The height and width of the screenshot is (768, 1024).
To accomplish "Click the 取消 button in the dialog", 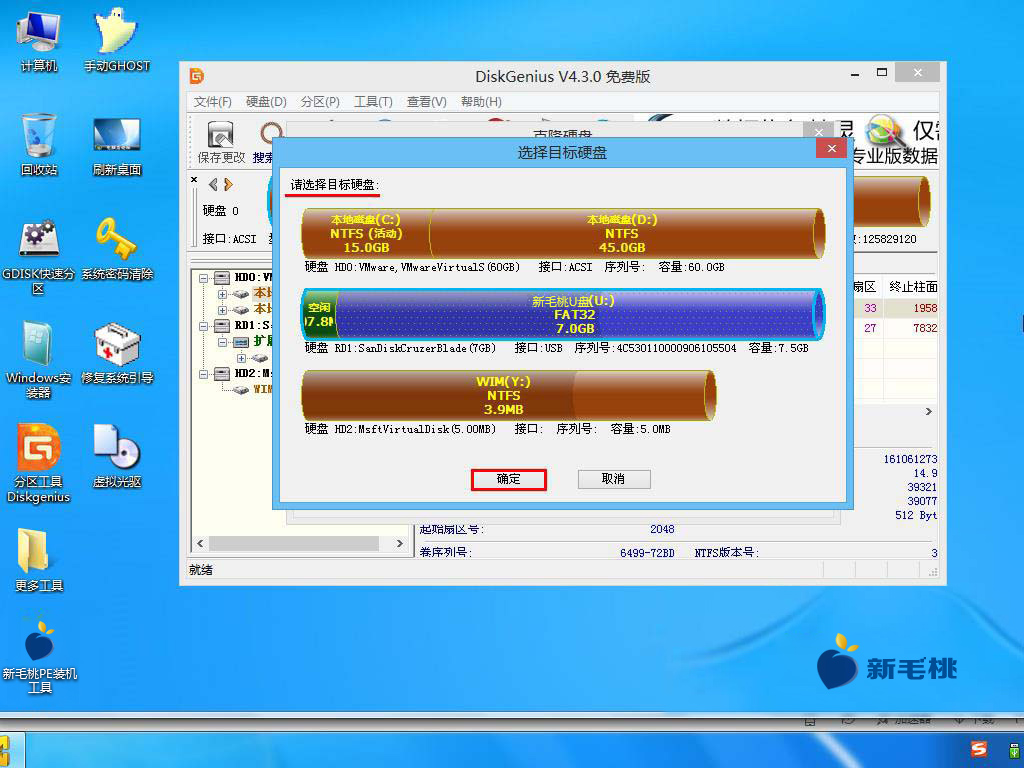I will coord(614,479).
